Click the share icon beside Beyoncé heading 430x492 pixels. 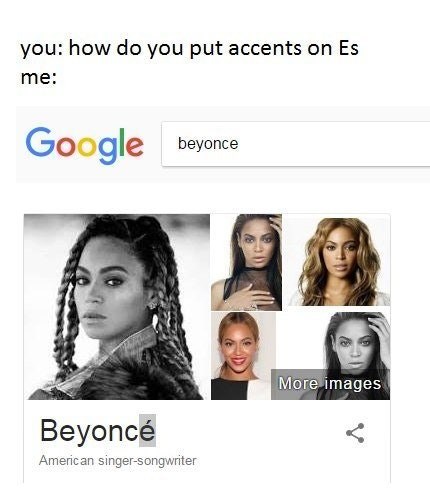[x=355, y=433]
